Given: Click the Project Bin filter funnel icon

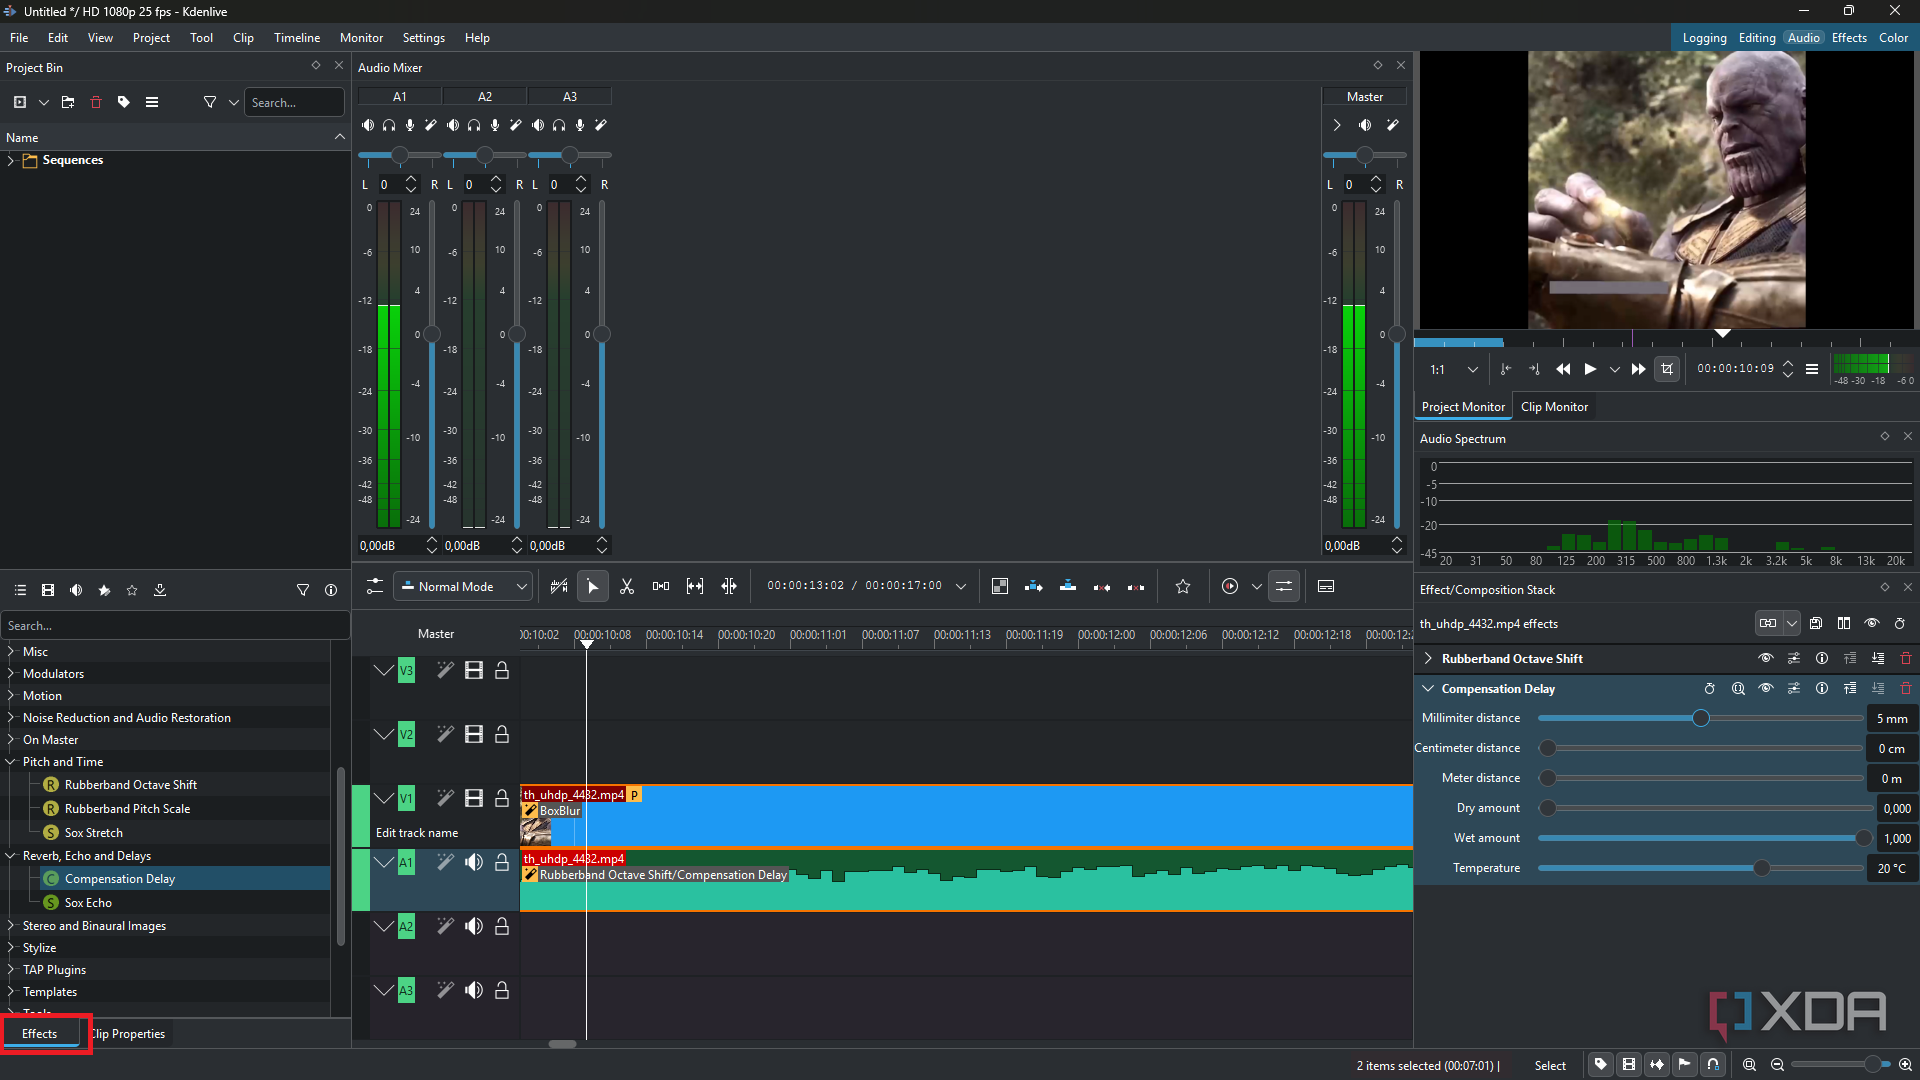Looking at the screenshot, I should pos(210,102).
